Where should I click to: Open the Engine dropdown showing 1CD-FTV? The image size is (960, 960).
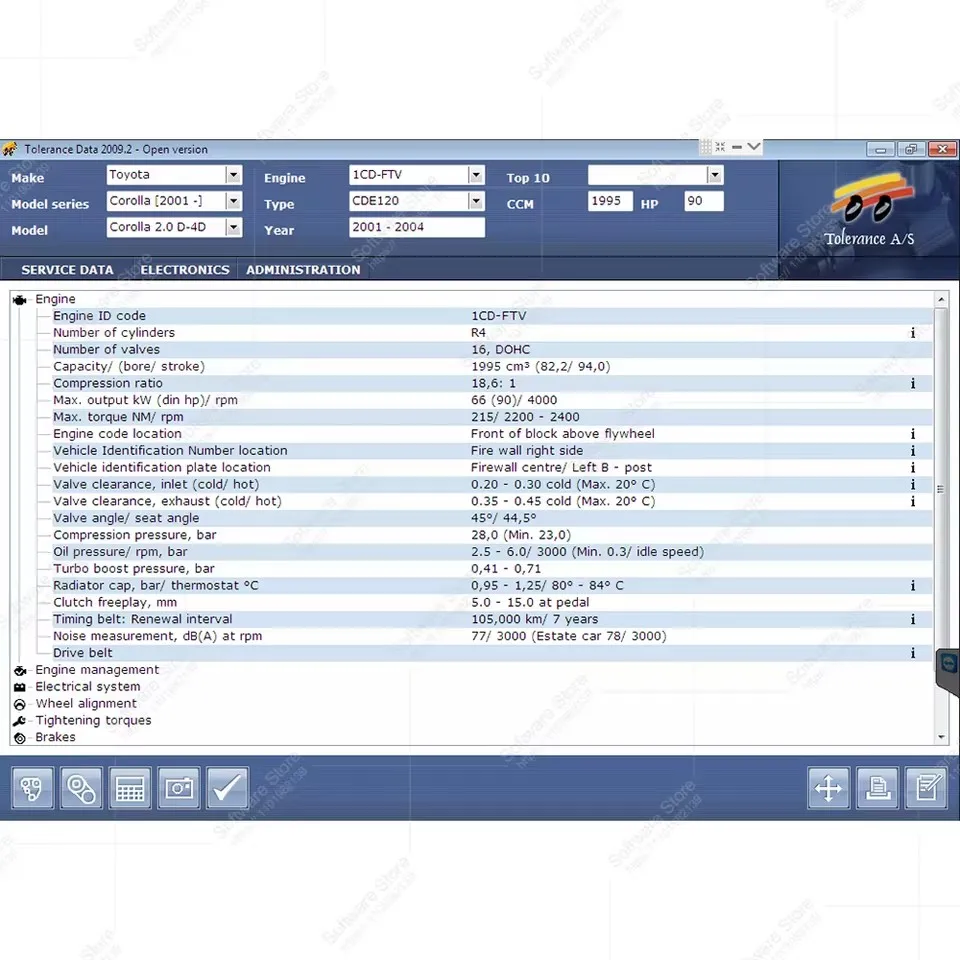point(476,174)
